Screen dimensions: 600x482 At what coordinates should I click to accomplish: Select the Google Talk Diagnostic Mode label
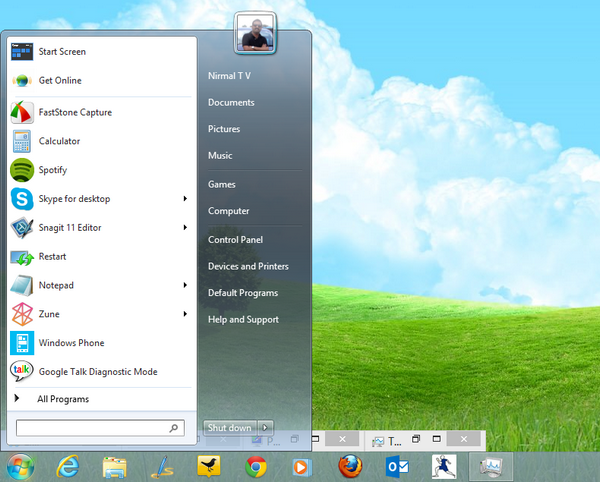click(x=98, y=372)
